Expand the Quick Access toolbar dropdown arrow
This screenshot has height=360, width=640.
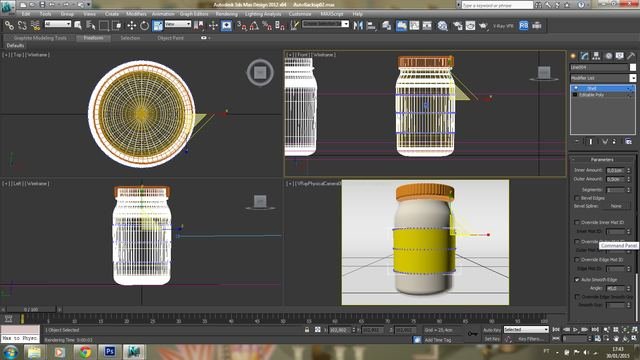pos(89,5)
